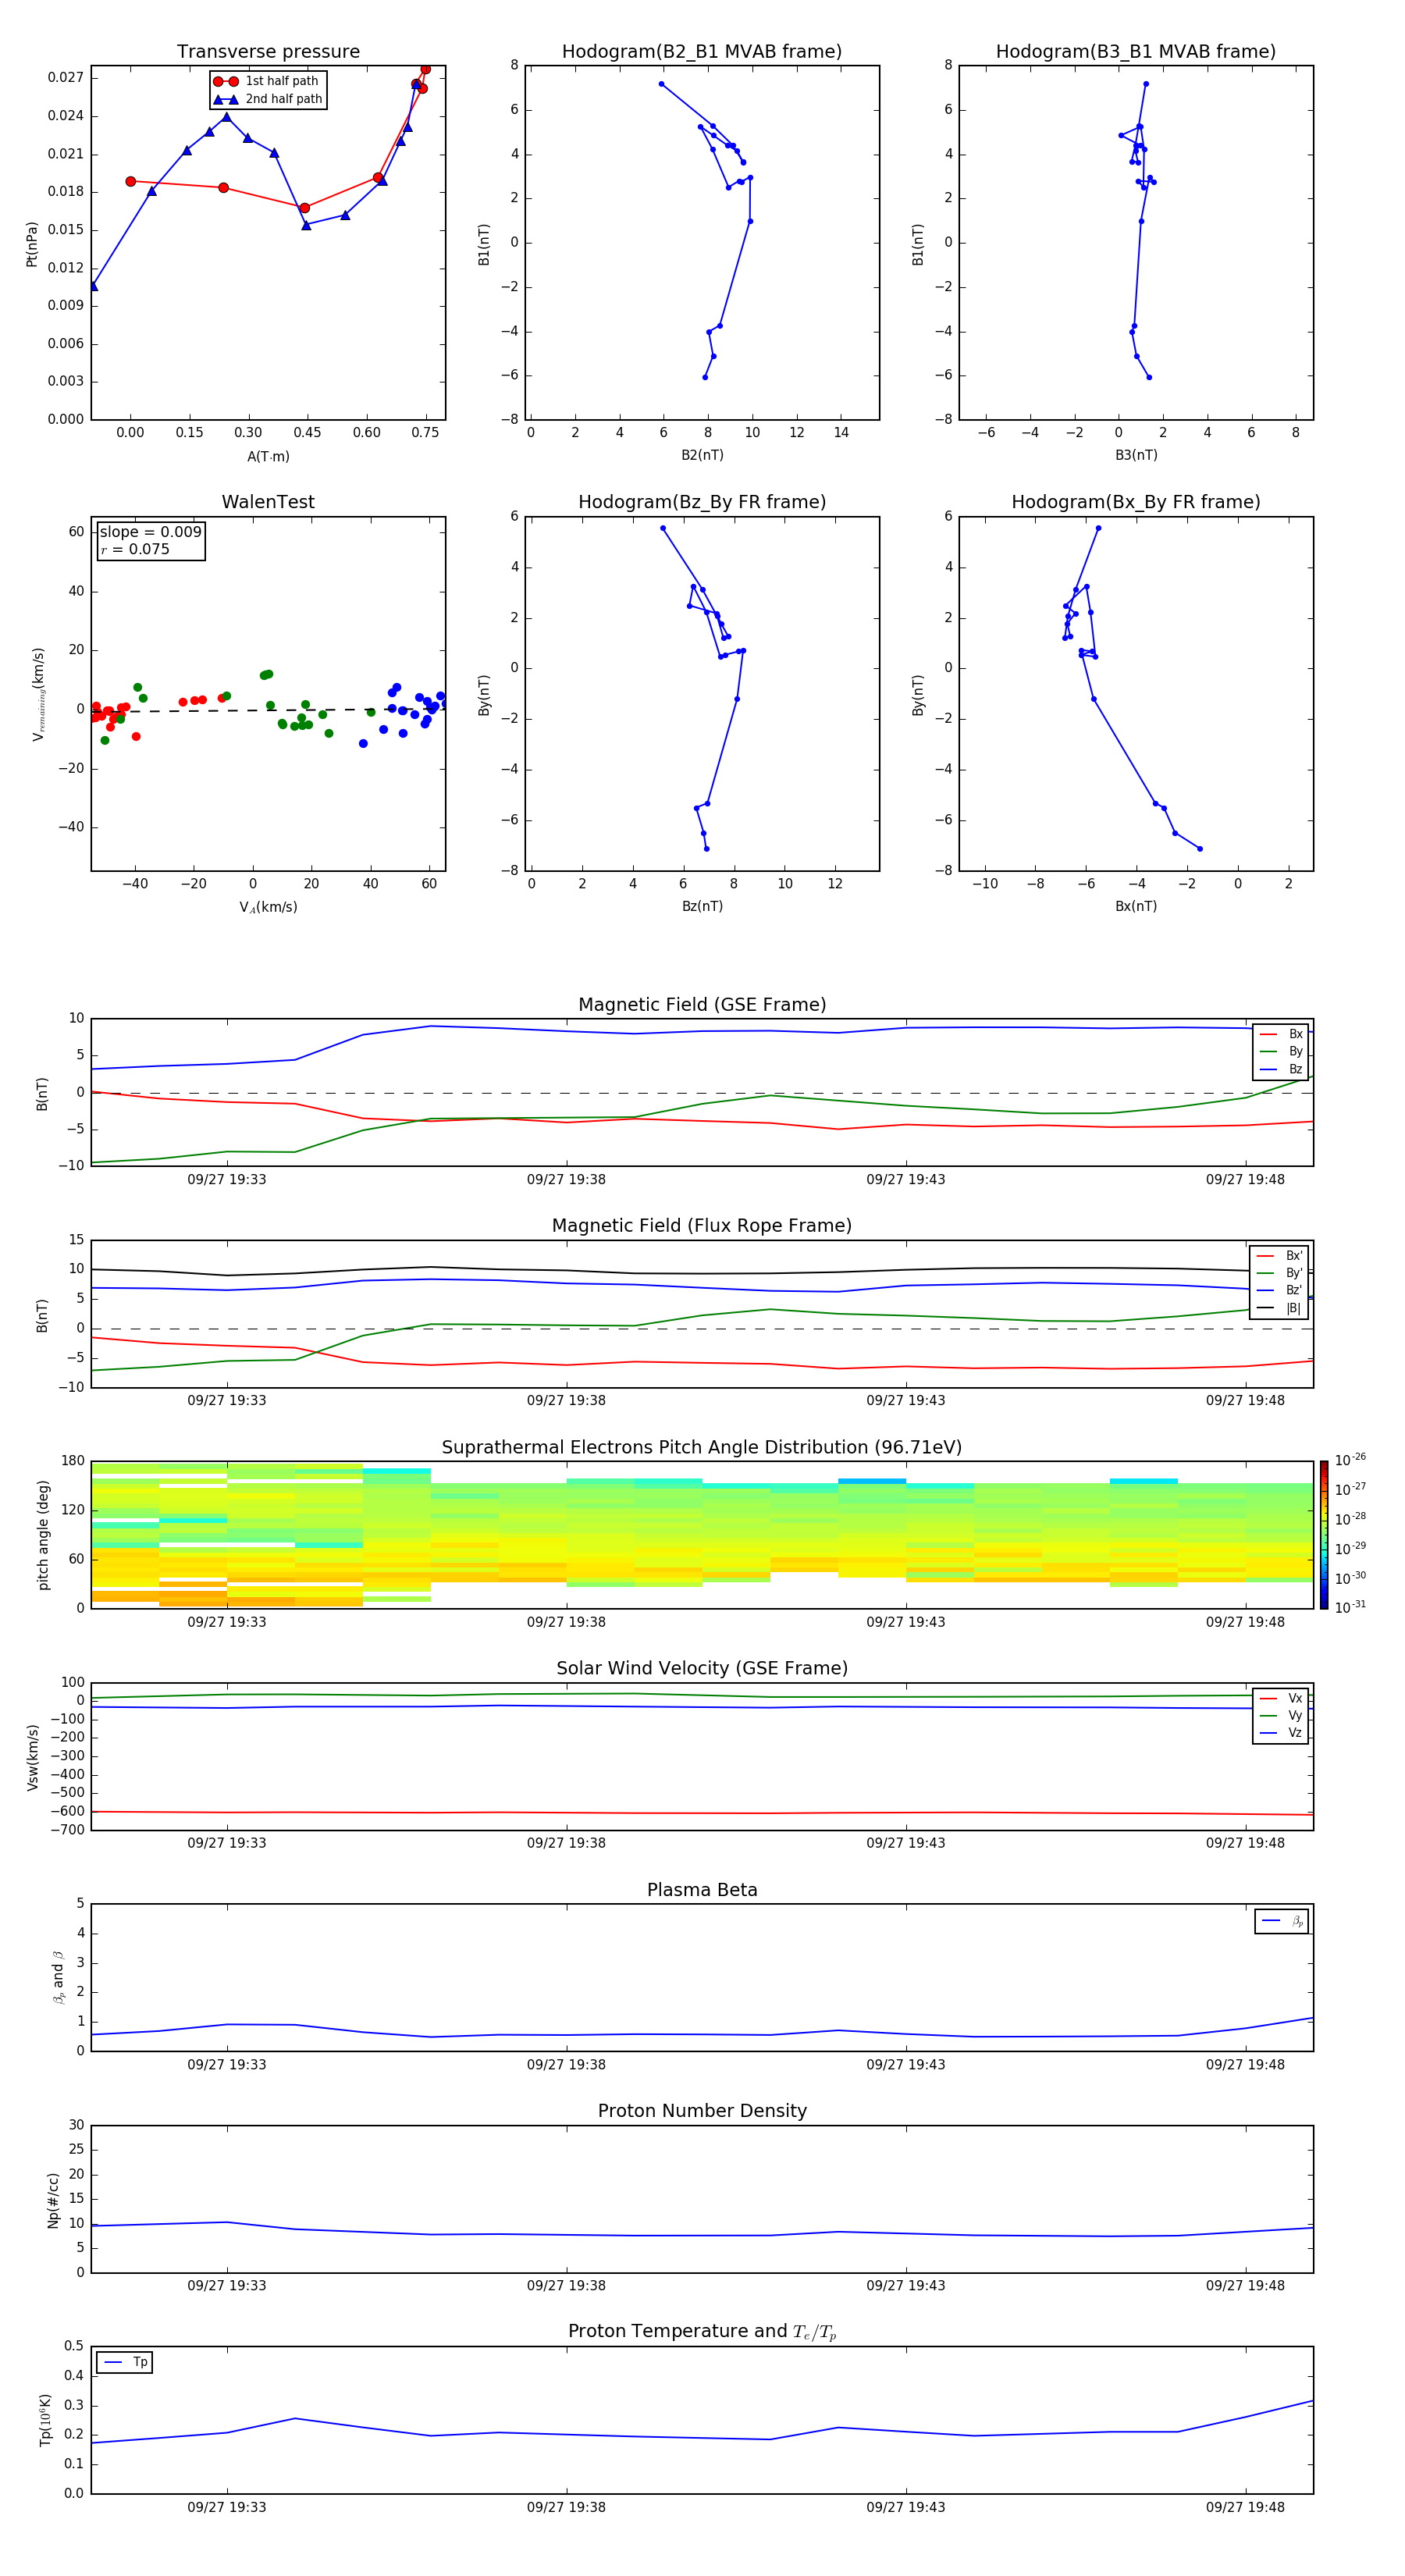Screen dimensions: 1405x2576
Task: Click the "pitch angle (deg)" y-axis label
Action: click(43, 1535)
